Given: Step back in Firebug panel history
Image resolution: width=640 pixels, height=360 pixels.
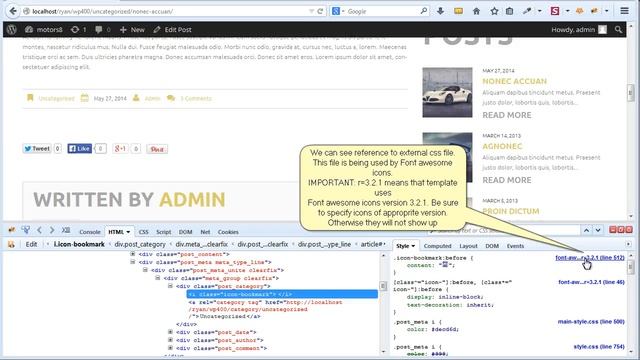Looking at the screenshot, I should point(40,230).
